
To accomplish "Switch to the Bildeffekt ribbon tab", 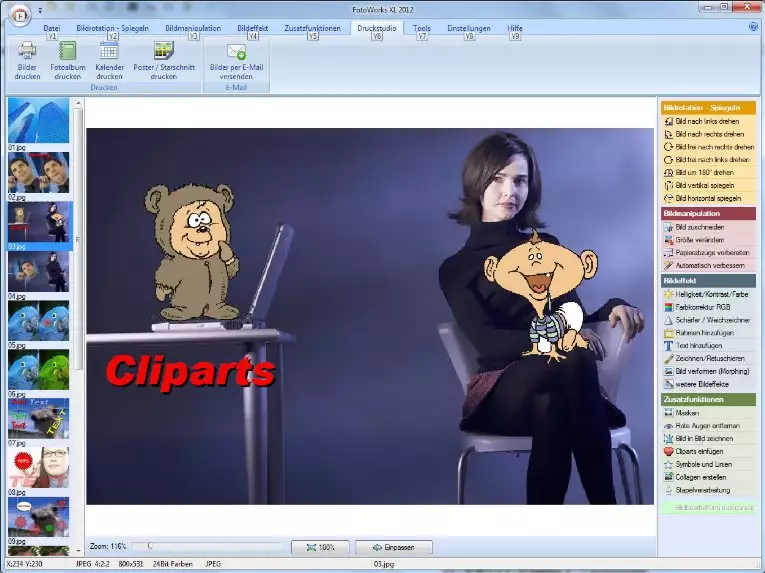I will tap(253, 28).
